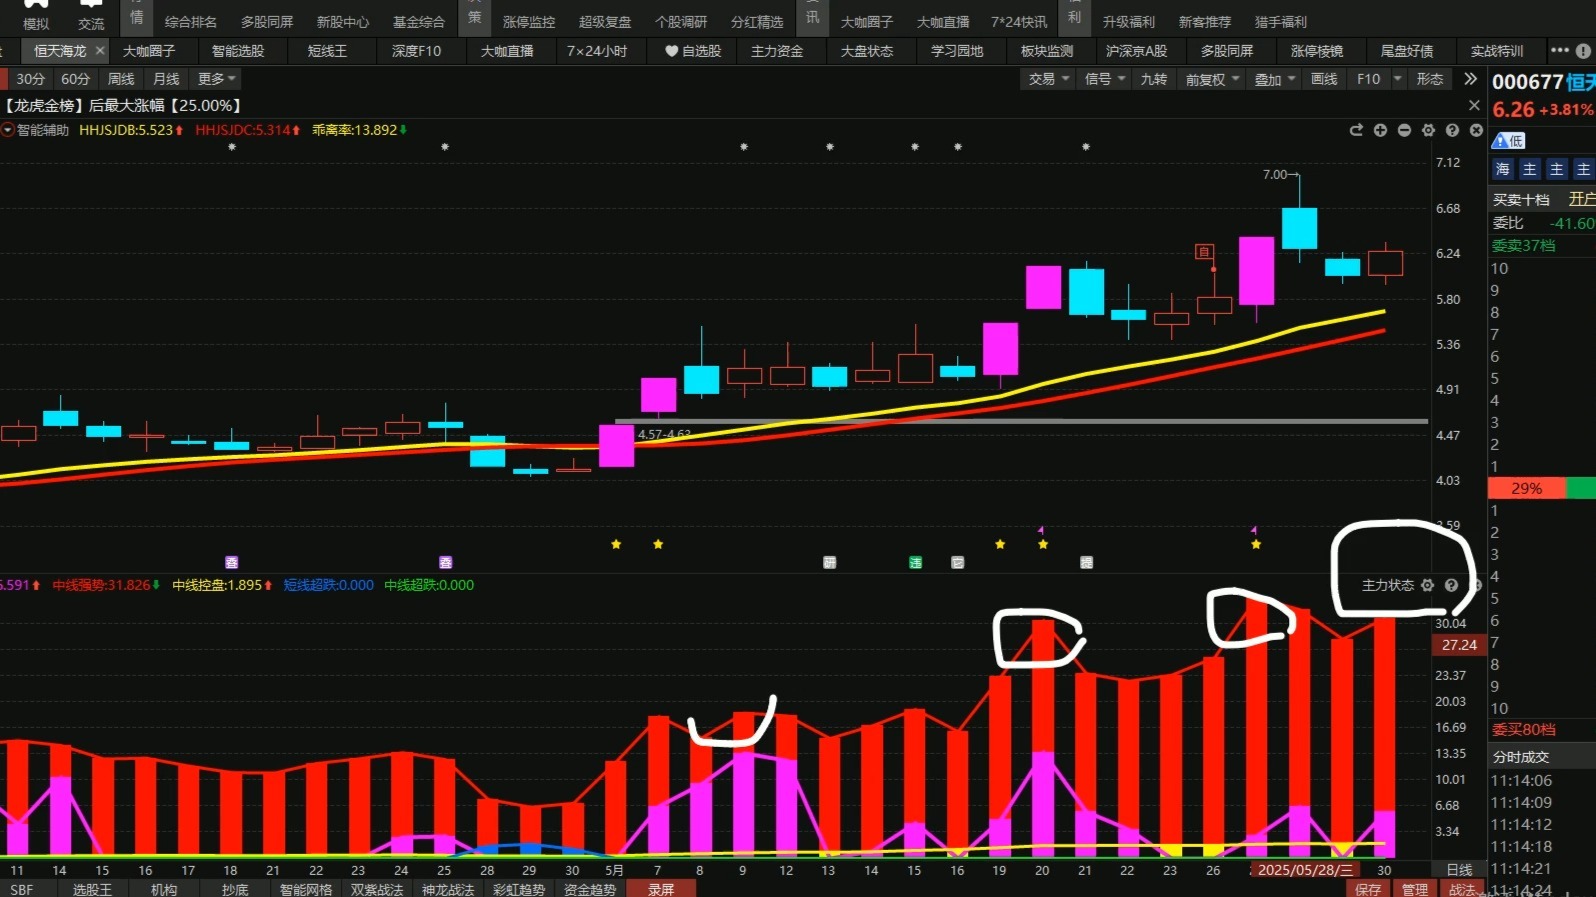Image resolution: width=1596 pixels, height=897 pixels.
Task: Click the 录屏 record button
Action: (x=661, y=889)
